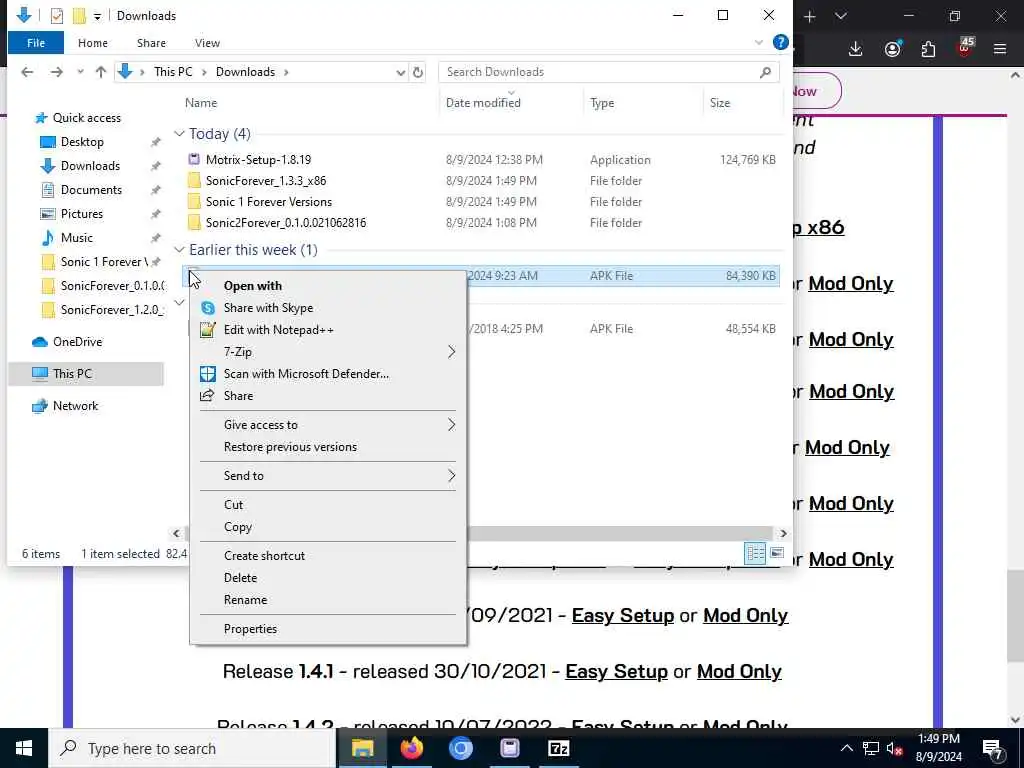Screen dimensions: 1024x768
Task: Open Restore previous versions
Action: 290,447
